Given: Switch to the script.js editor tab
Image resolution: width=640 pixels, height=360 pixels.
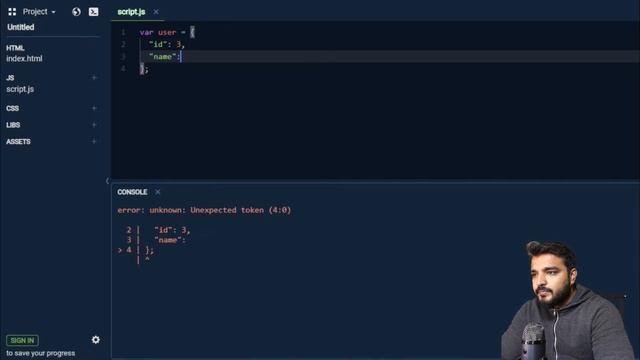Looking at the screenshot, I should (131, 12).
